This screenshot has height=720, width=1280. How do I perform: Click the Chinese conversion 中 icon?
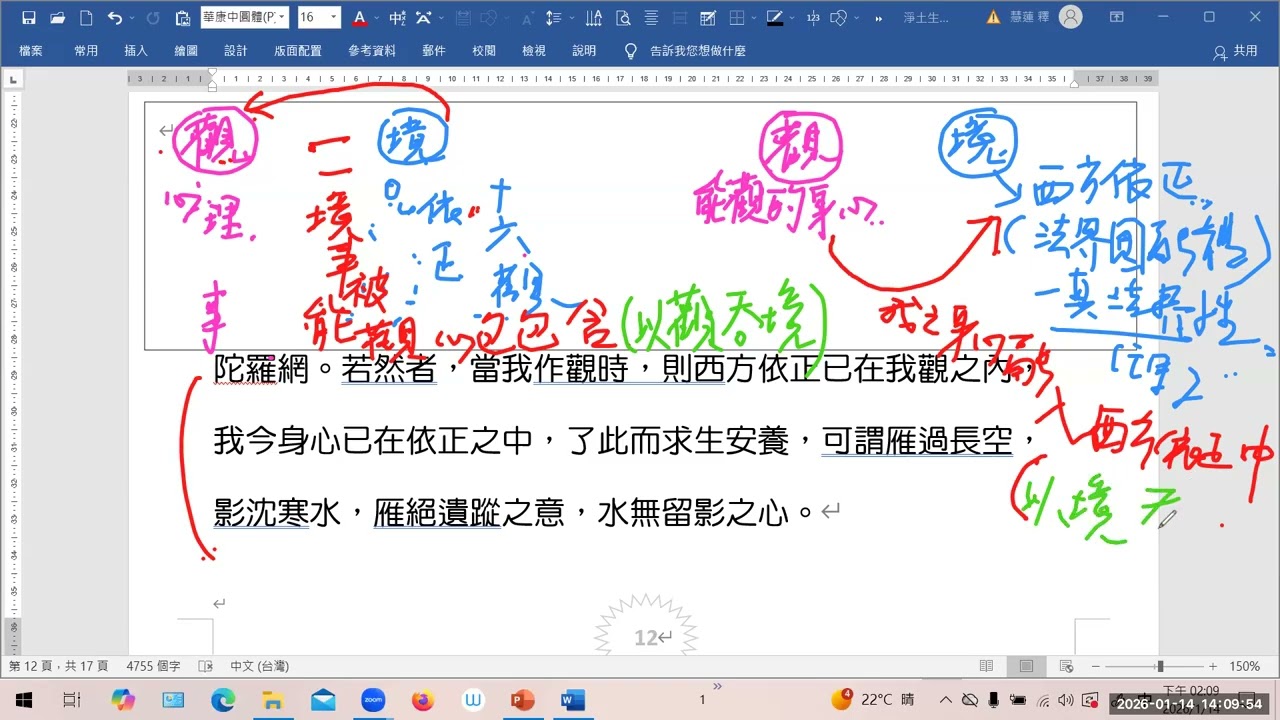398,17
